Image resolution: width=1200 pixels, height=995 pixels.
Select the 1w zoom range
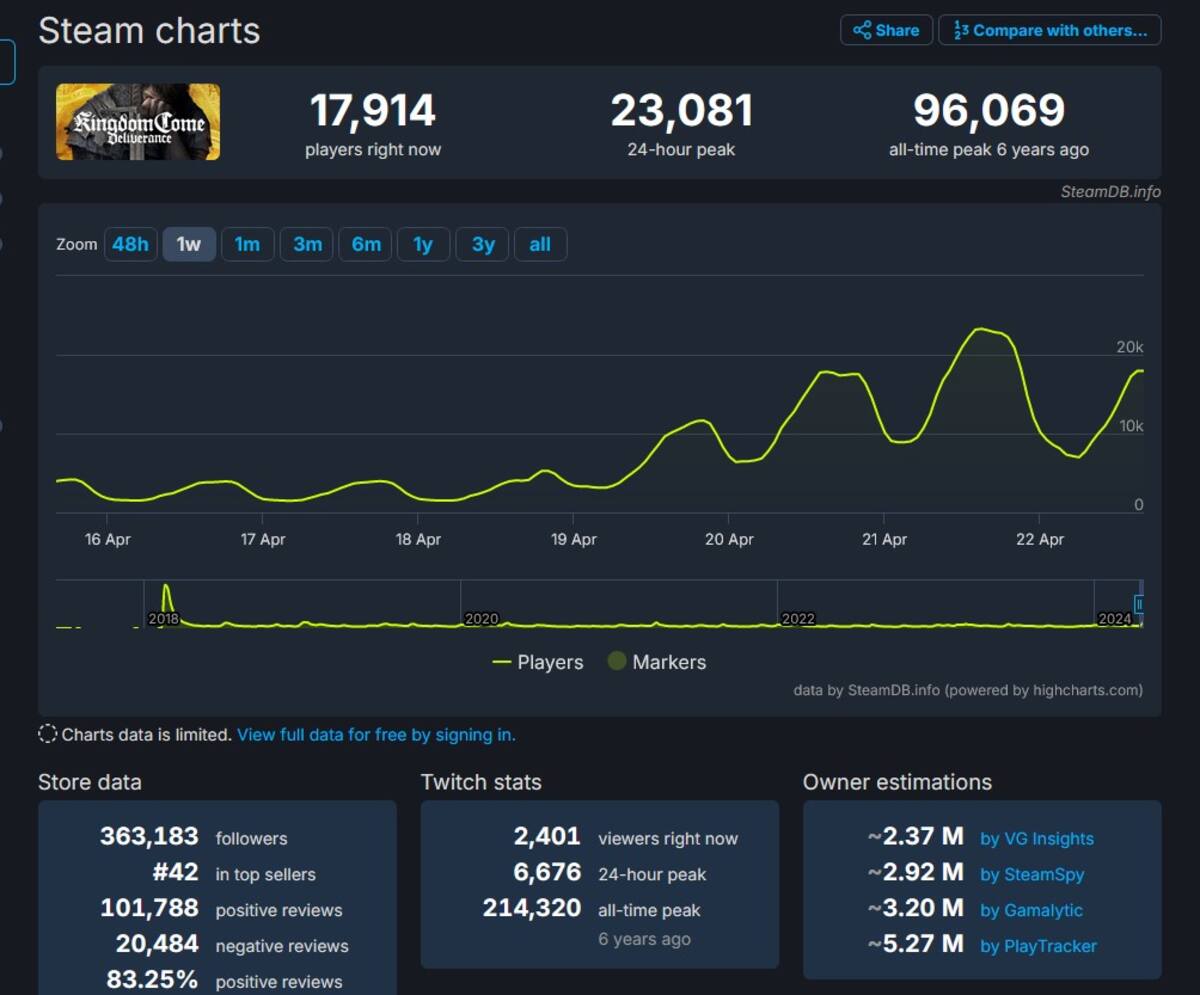(x=189, y=244)
